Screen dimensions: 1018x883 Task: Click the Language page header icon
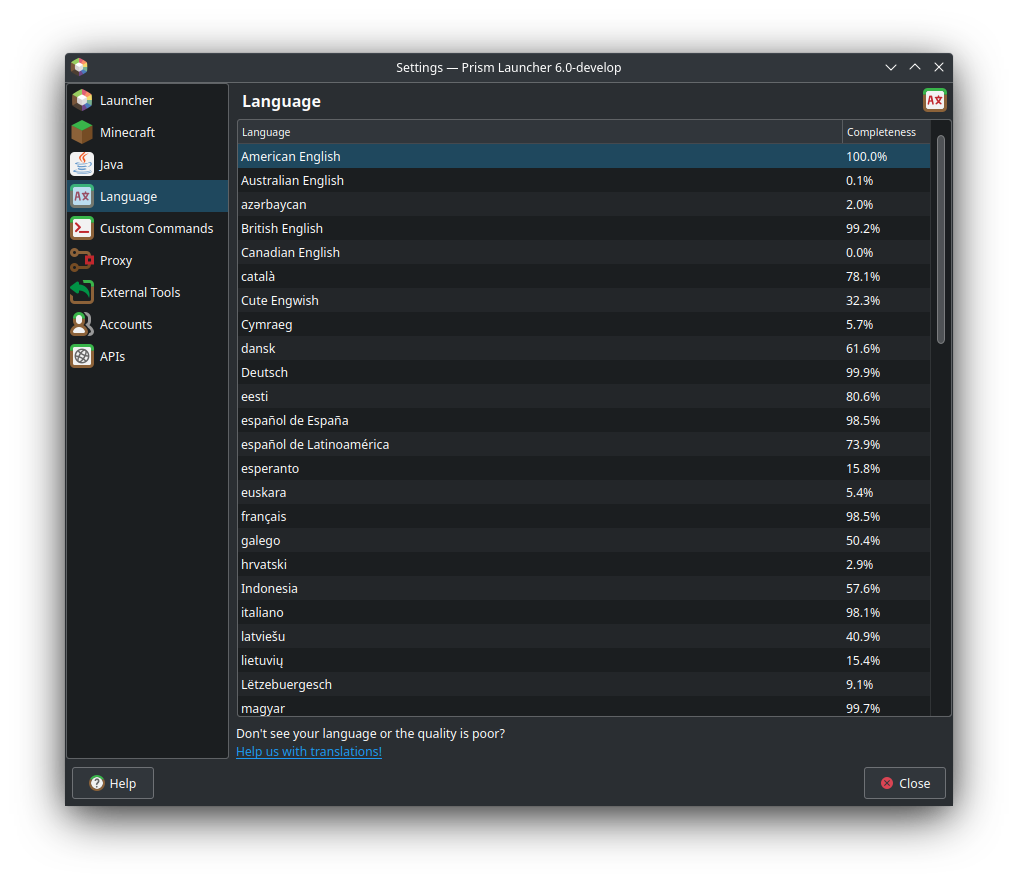(934, 101)
